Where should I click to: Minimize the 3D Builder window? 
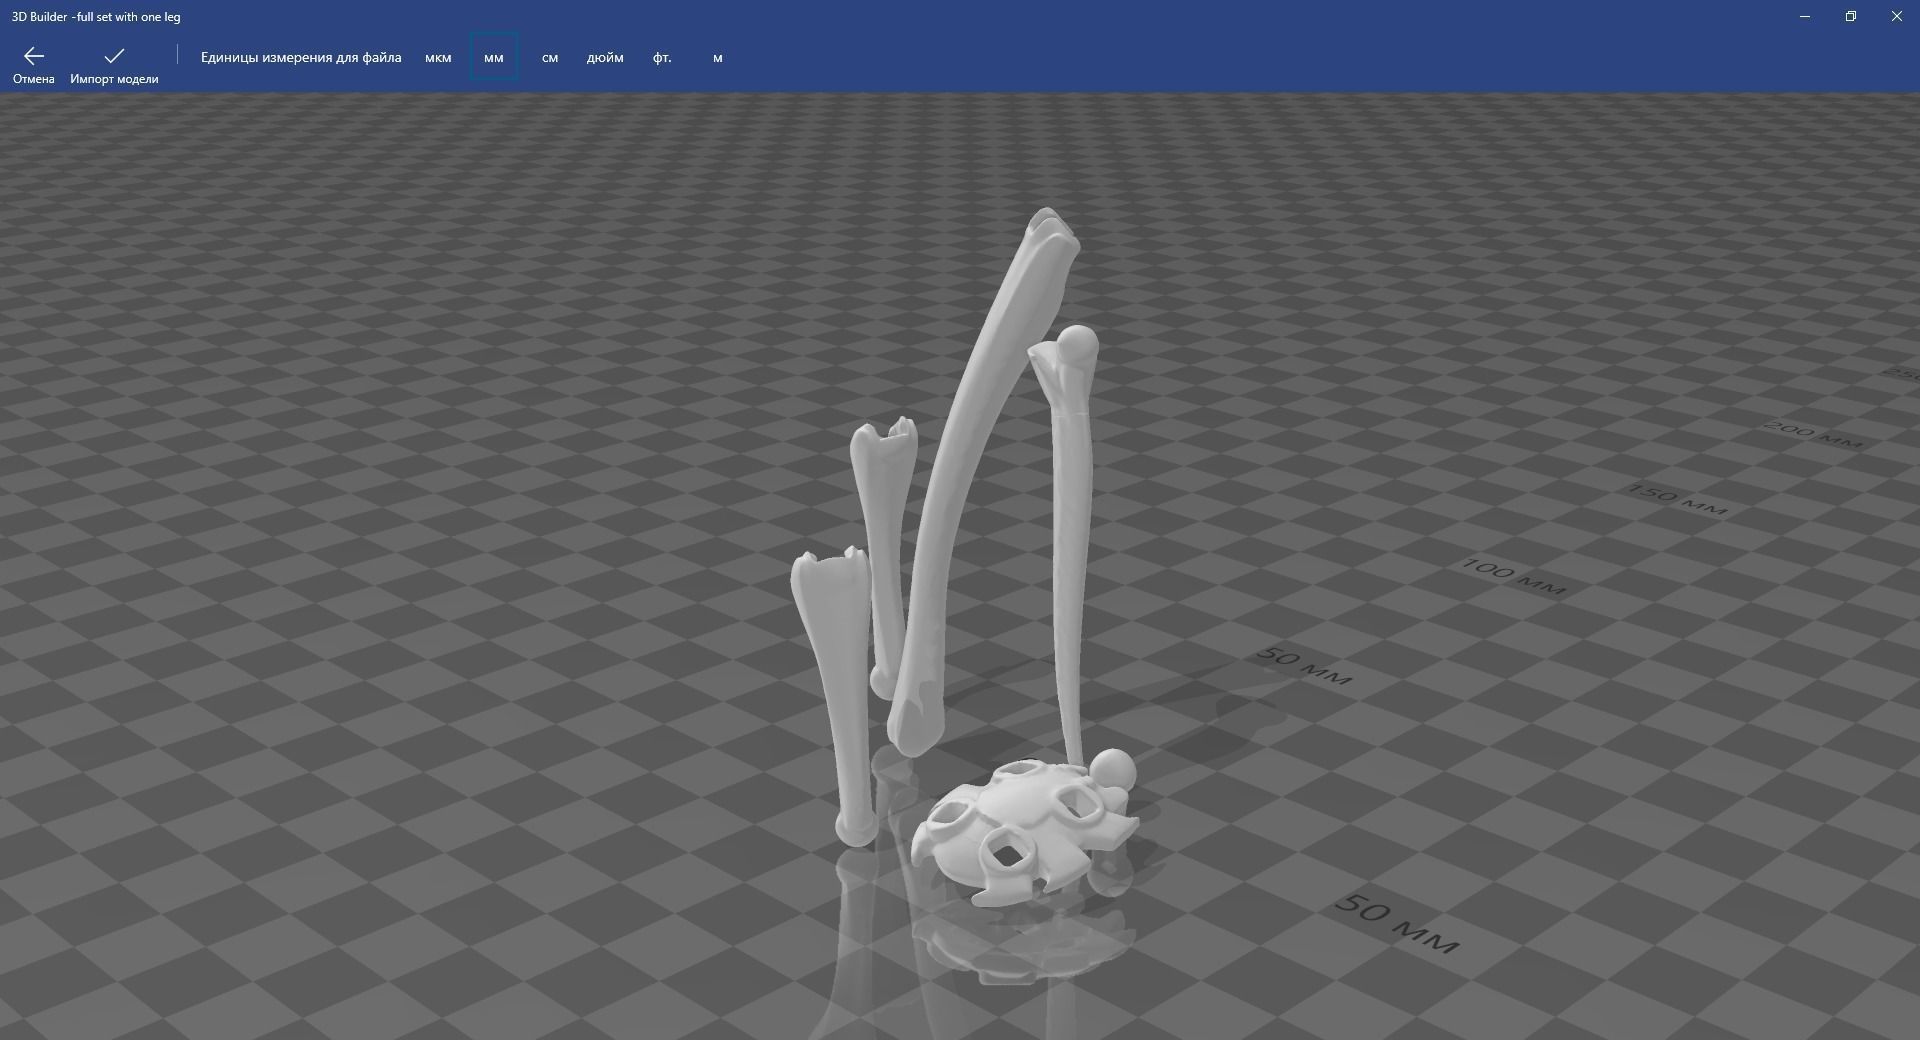coord(1805,16)
